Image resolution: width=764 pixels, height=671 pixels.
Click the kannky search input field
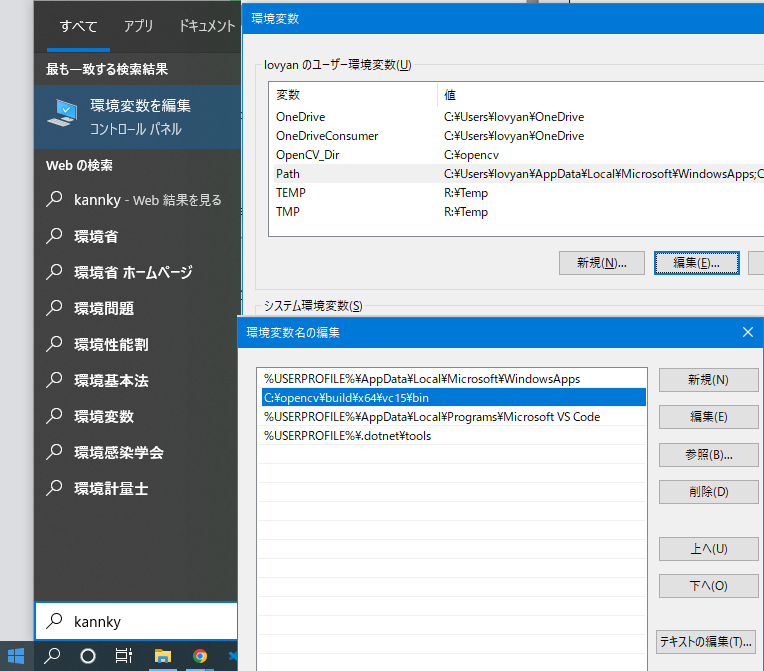[136, 621]
